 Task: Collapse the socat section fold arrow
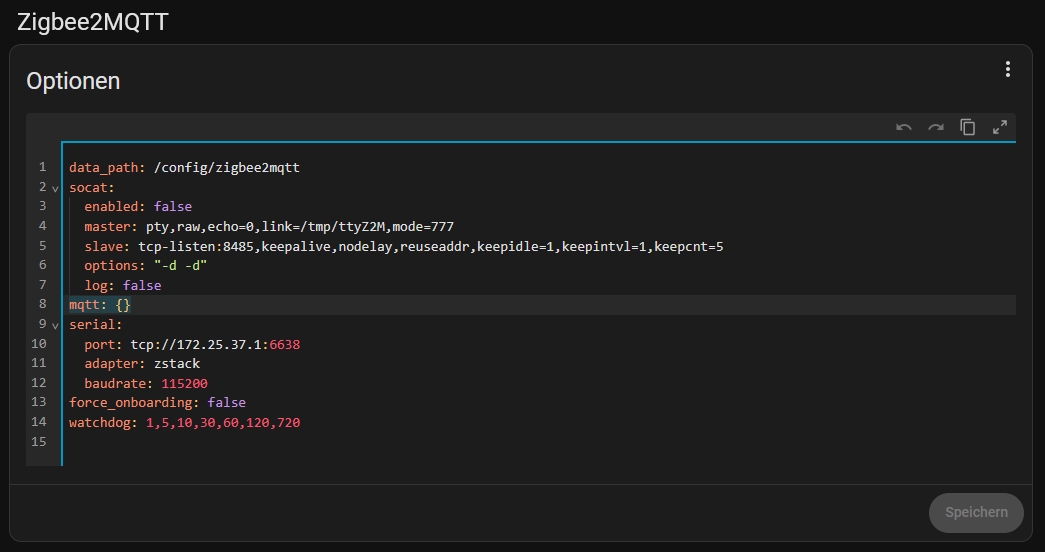(x=55, y=187)
